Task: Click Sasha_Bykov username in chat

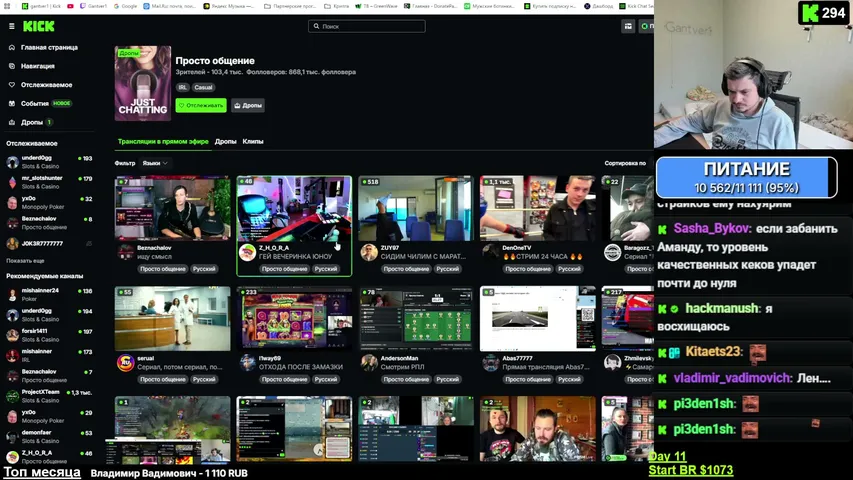Action: pyautogui.click(x=712, y=229)
